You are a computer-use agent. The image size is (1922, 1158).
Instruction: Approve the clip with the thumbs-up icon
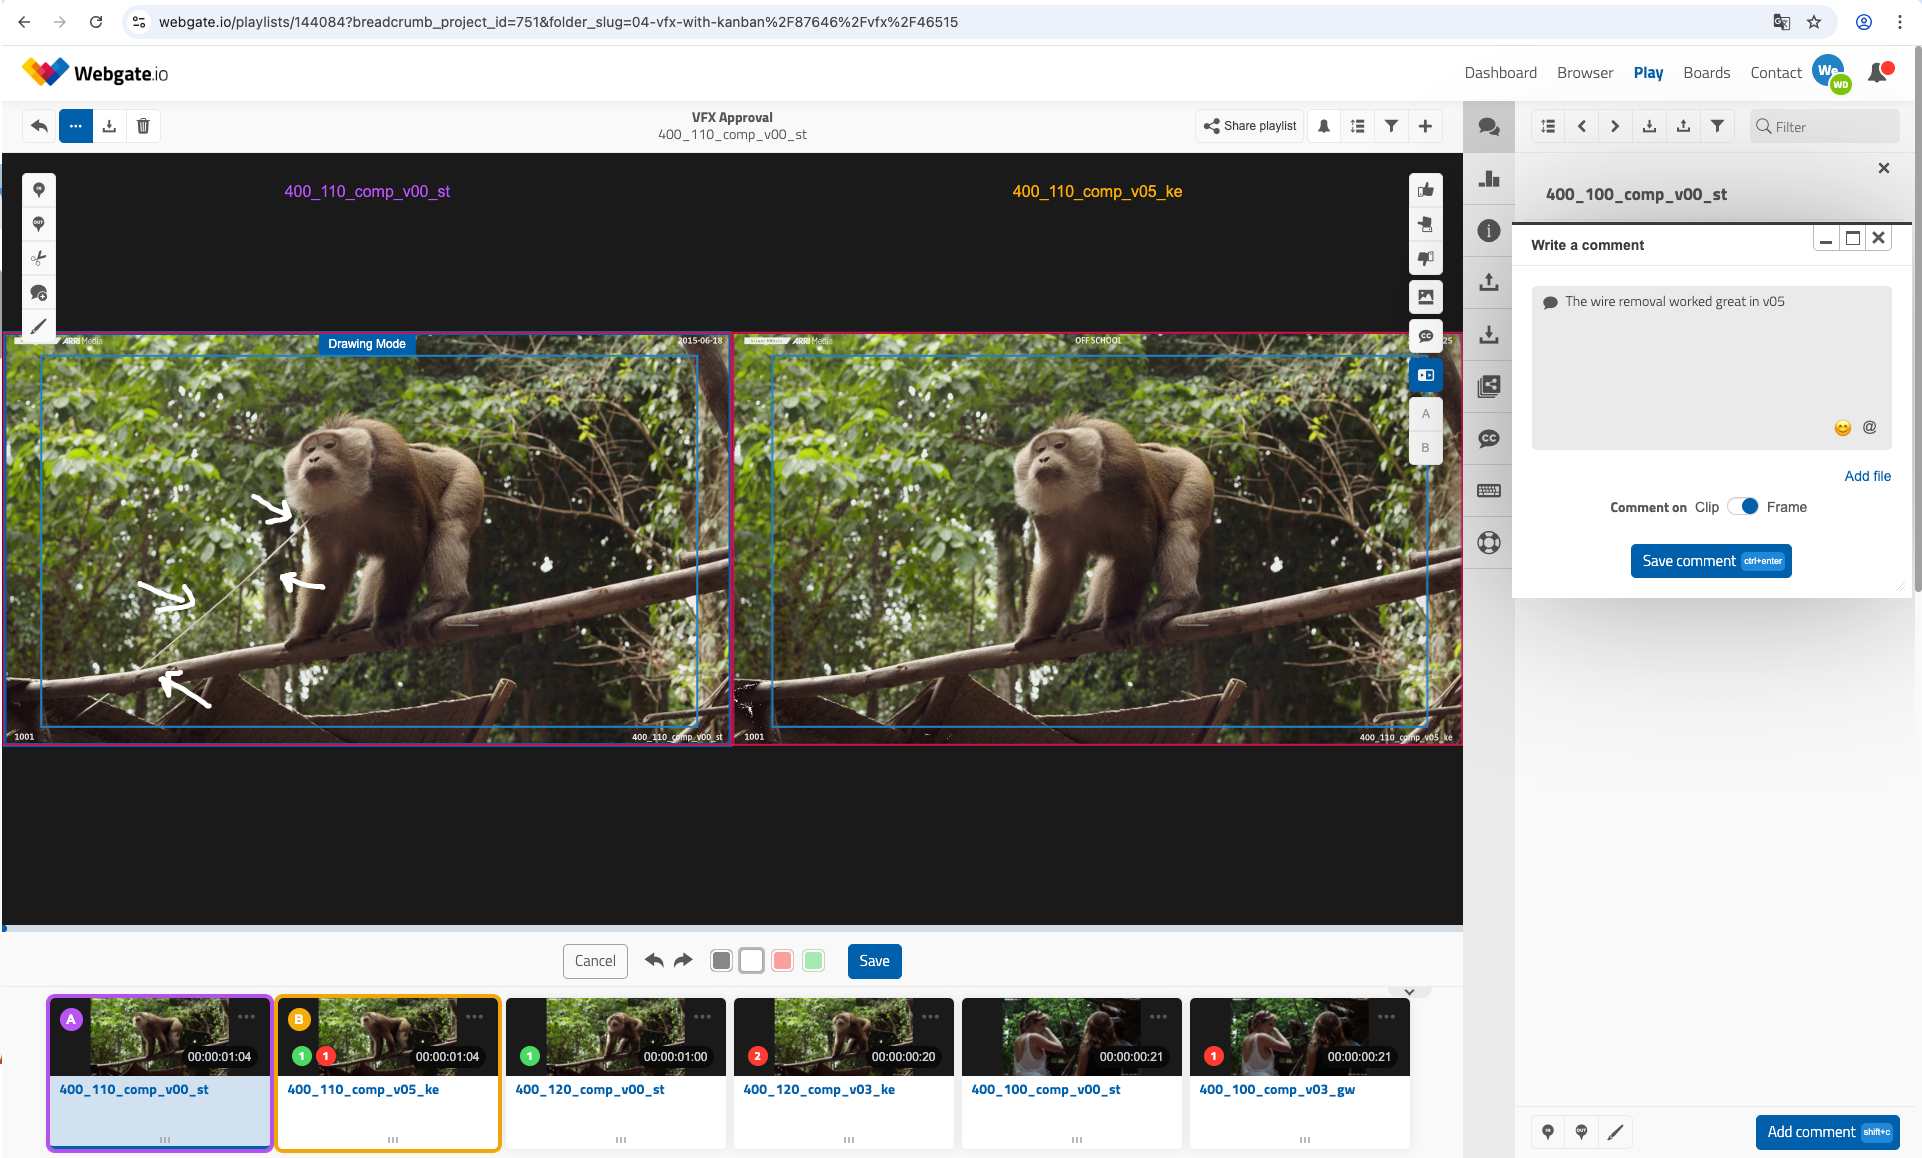coord(1426,190)
